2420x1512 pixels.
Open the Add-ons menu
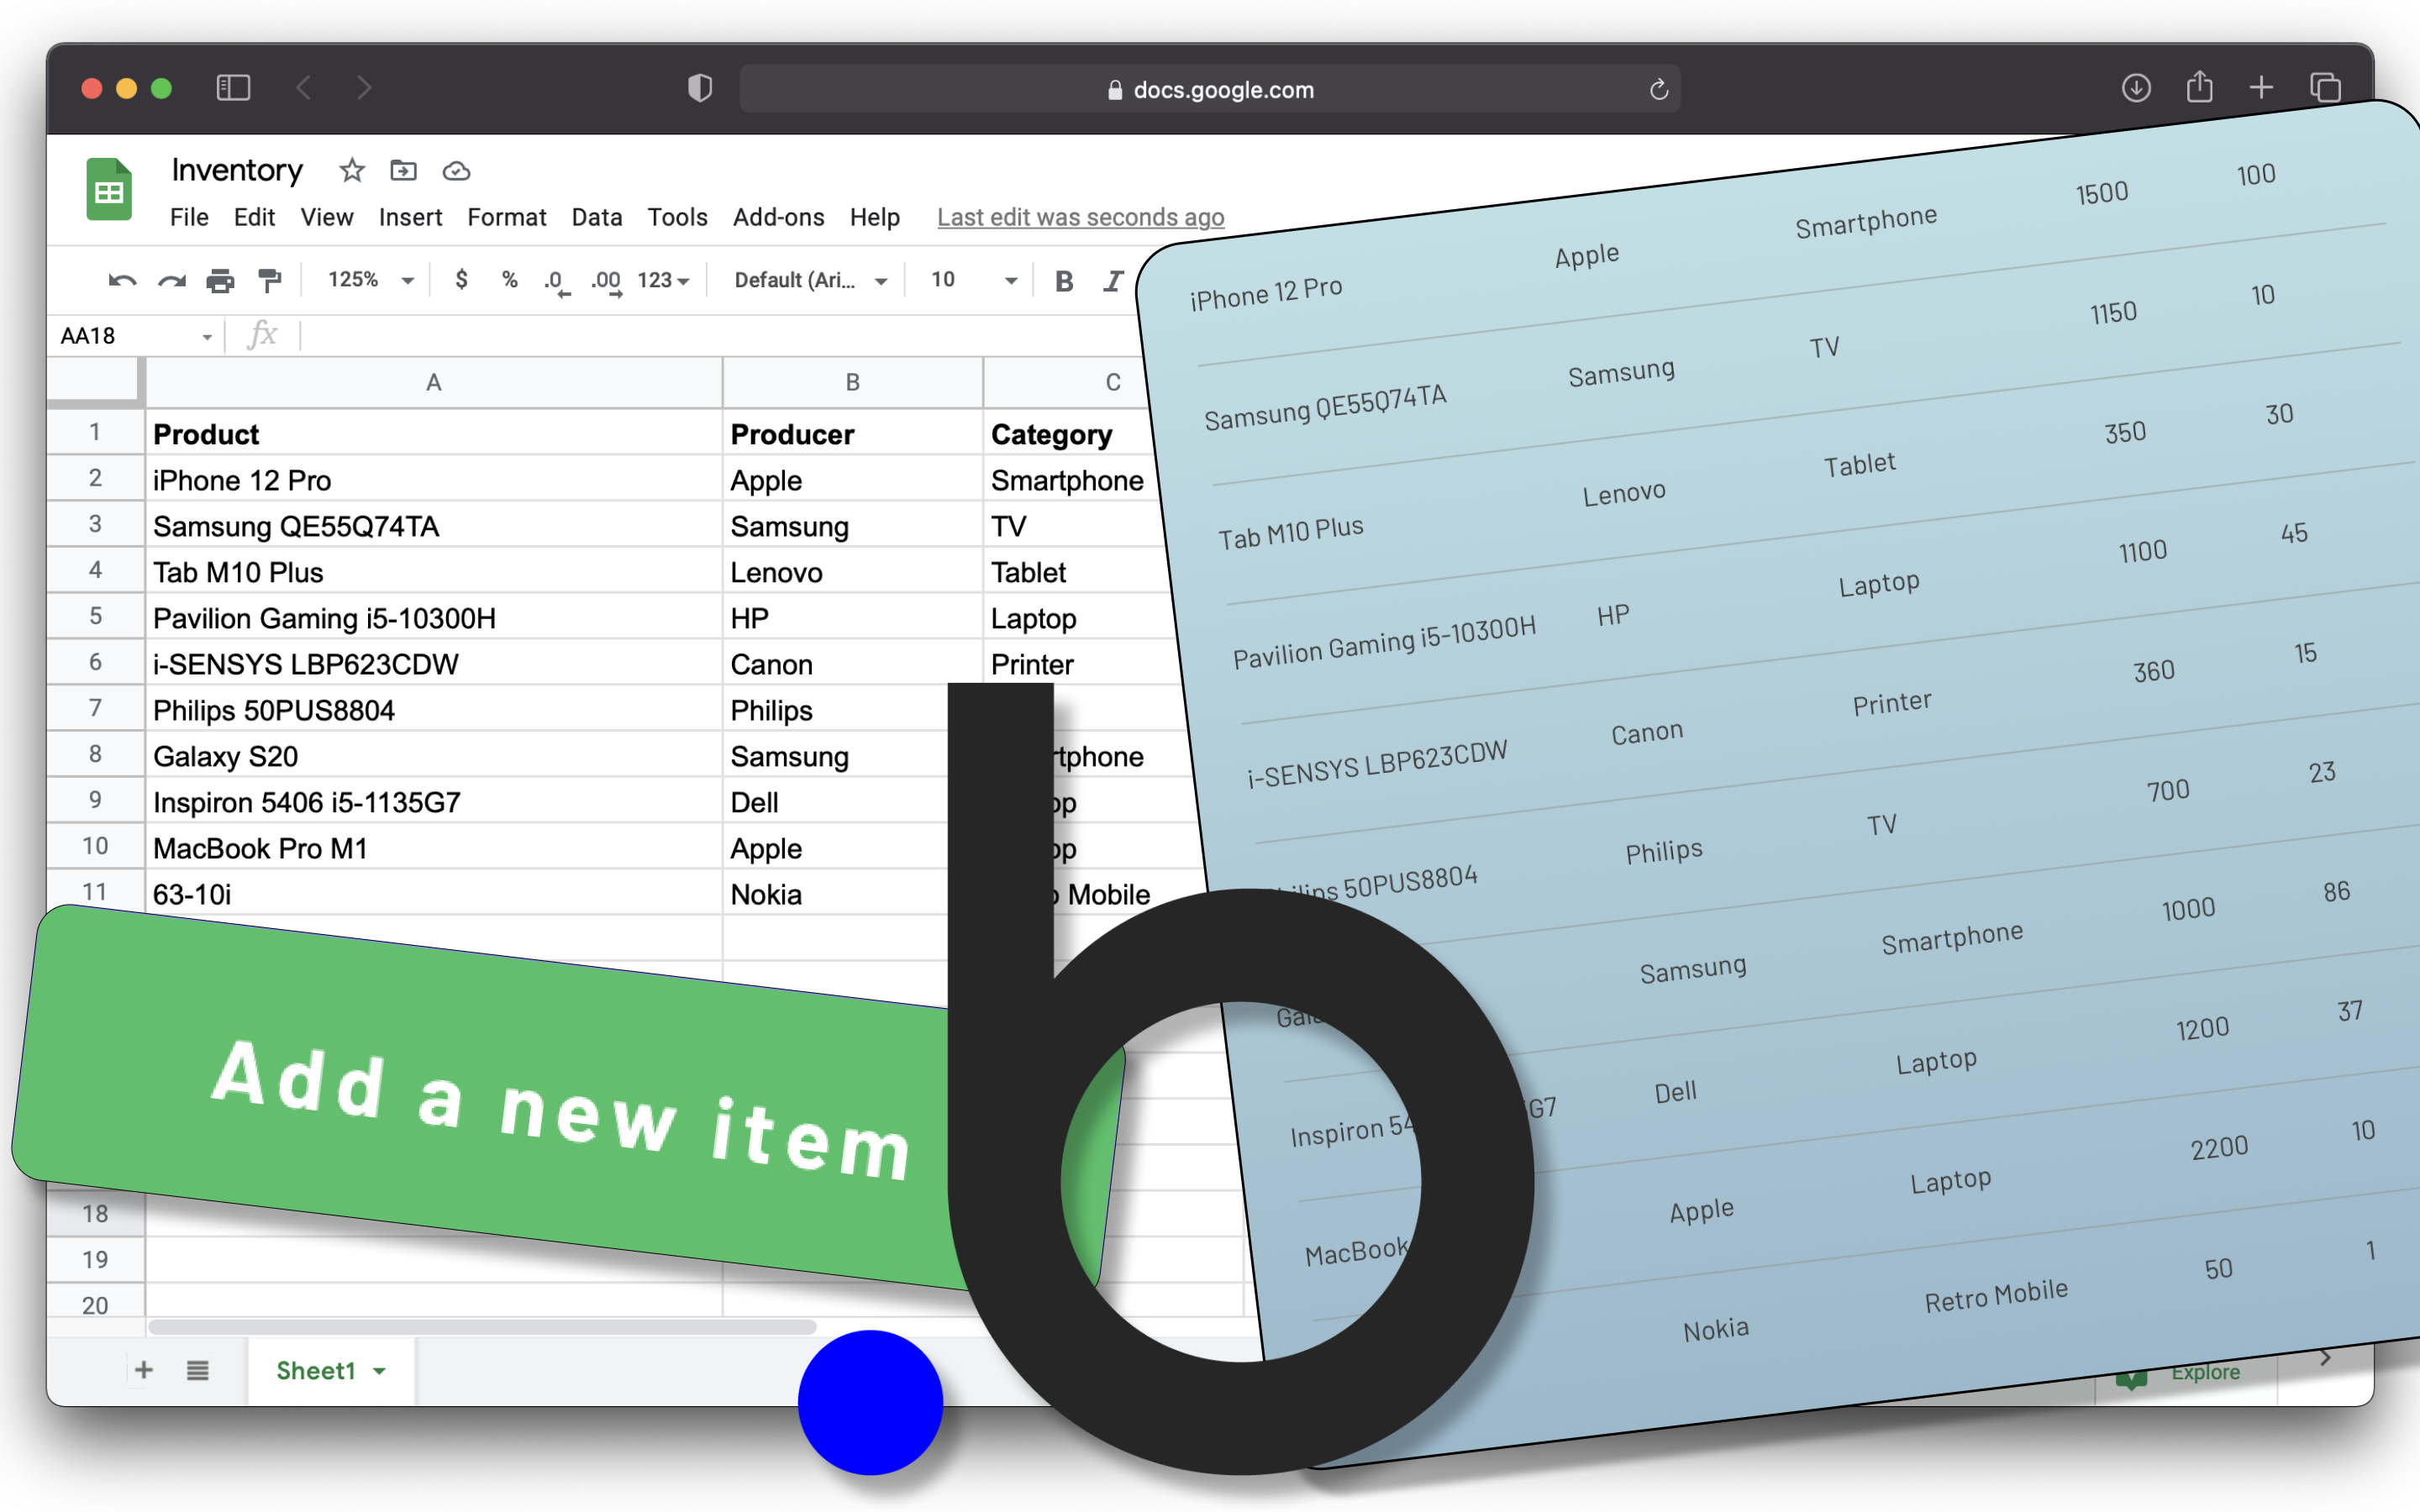click(778, 217)
